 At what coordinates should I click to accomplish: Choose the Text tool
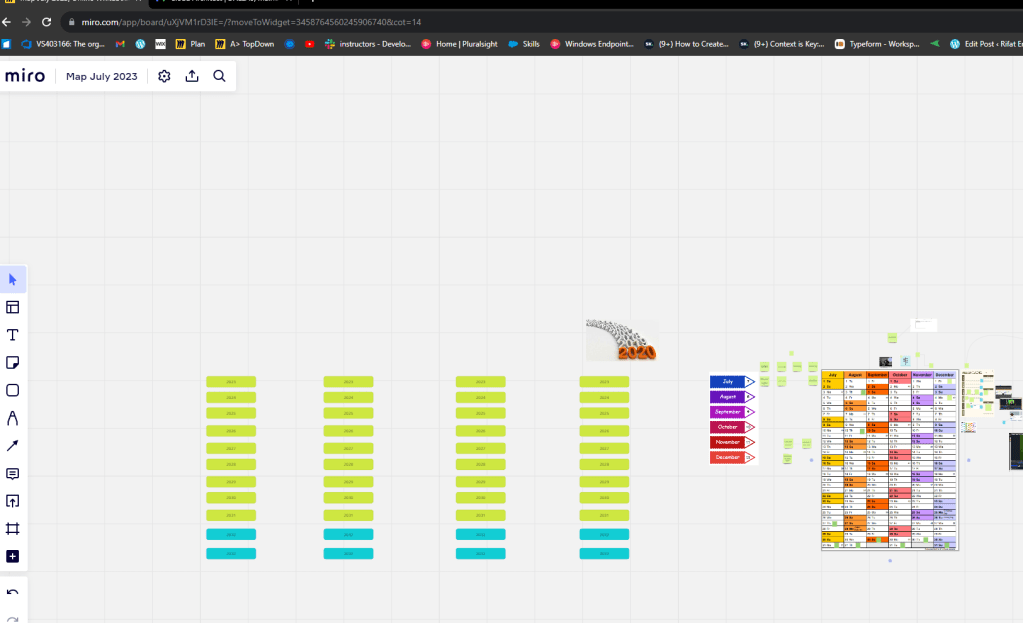(12, 335)
